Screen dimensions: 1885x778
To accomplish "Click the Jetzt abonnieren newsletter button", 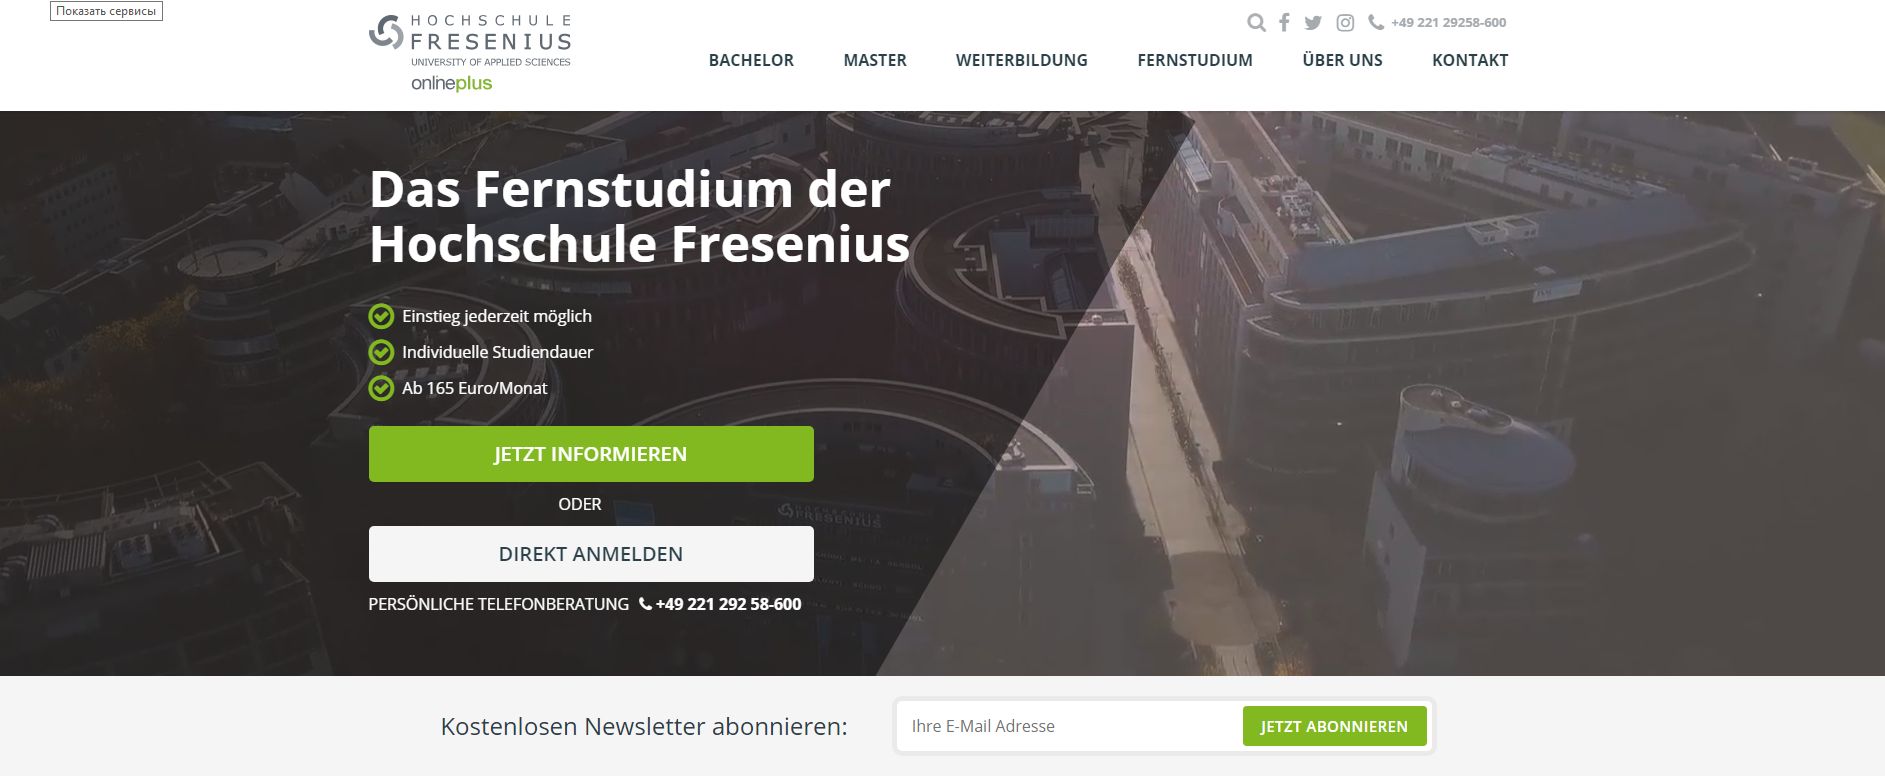I will point(1334,726).
